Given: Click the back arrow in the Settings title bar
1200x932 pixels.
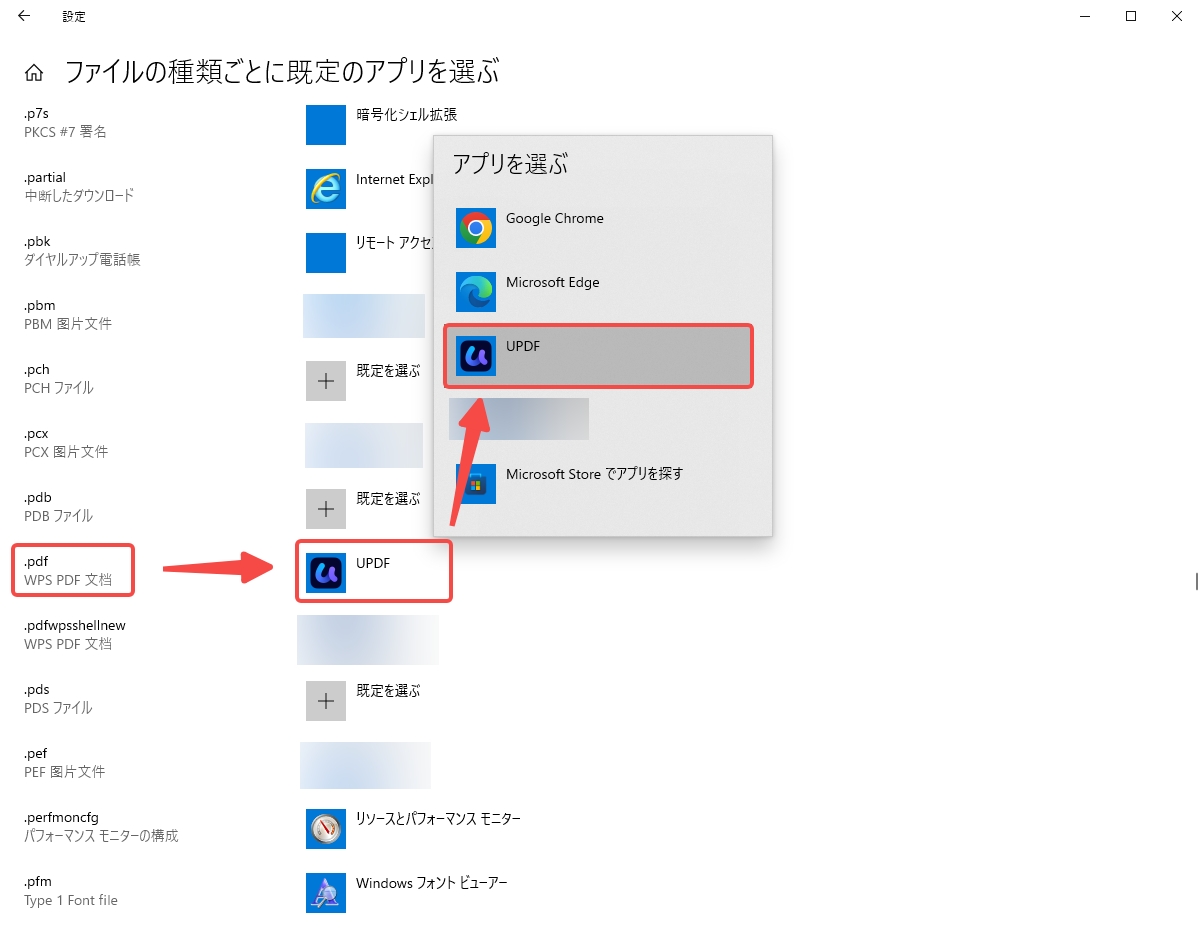Looking at the screenshot, I should pos(24,16).
